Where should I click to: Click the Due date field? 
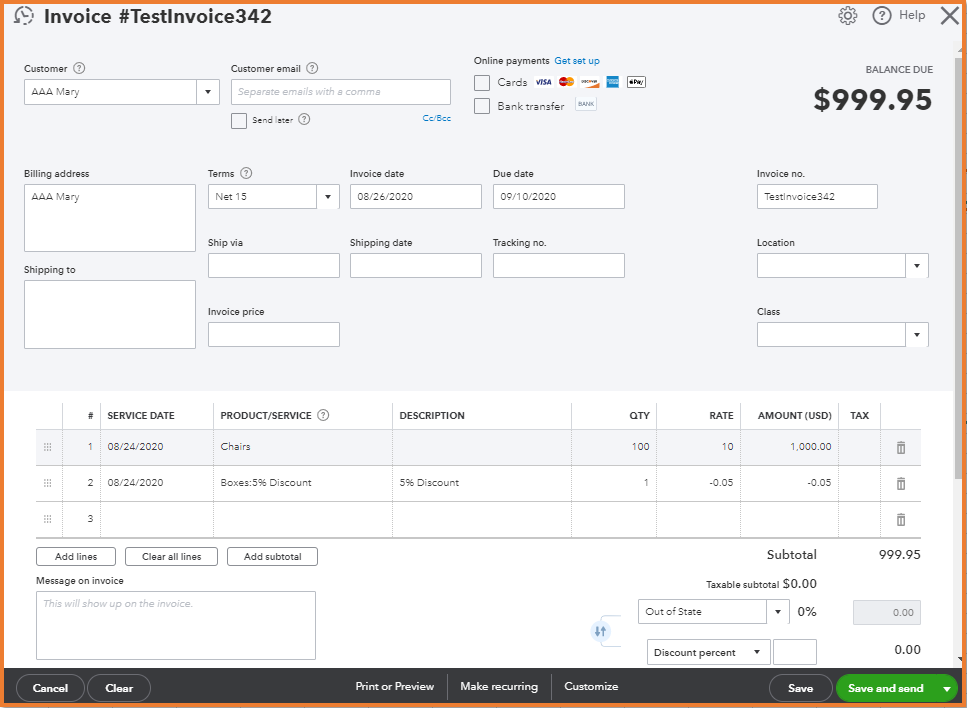[559, 197]
